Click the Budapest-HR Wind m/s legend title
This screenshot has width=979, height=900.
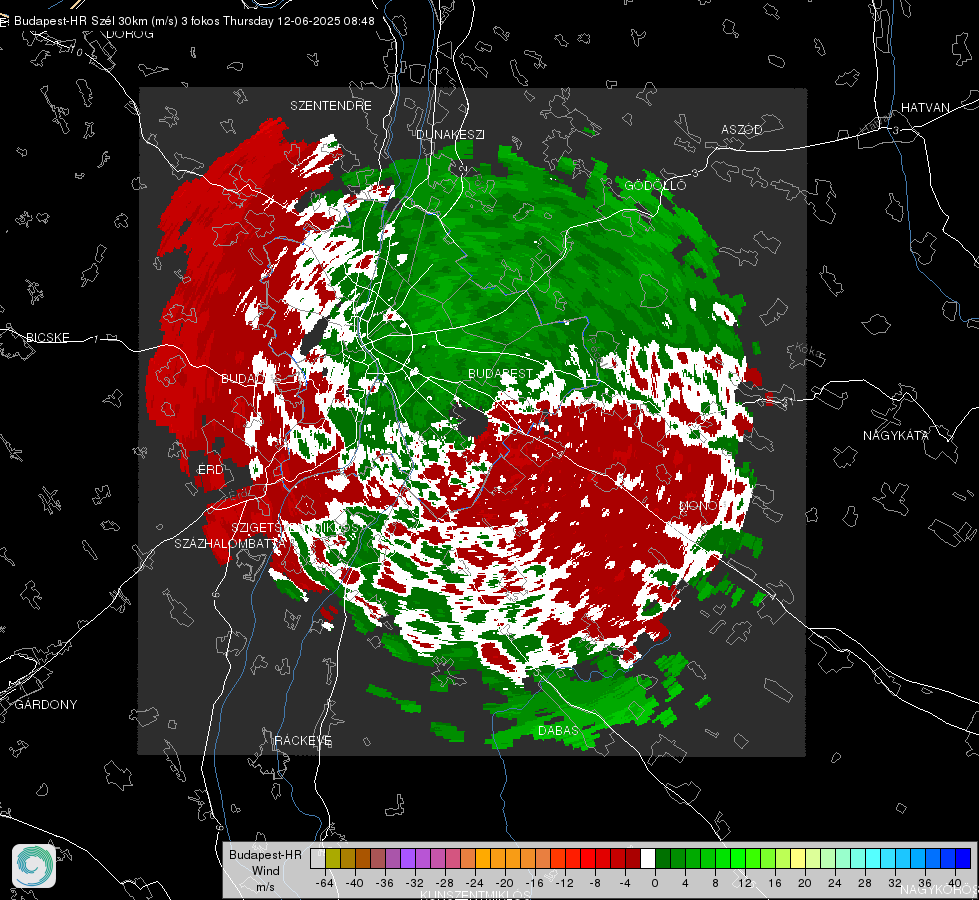265,871
